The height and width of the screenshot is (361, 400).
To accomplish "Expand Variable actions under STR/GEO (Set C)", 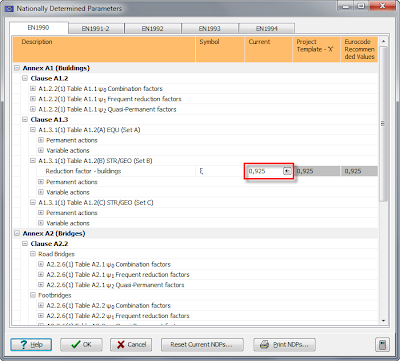I will click(x=41, y=223).
